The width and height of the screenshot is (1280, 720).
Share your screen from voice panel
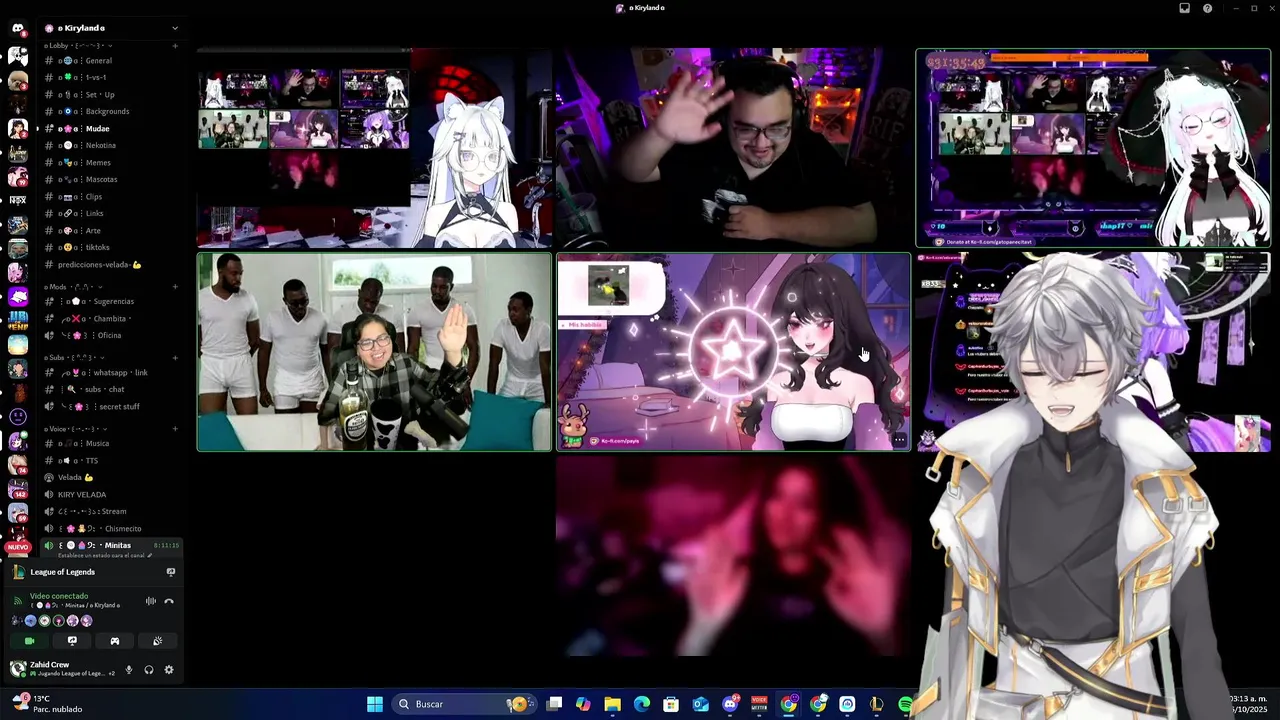pyautogui.click(x=72, y=641)
